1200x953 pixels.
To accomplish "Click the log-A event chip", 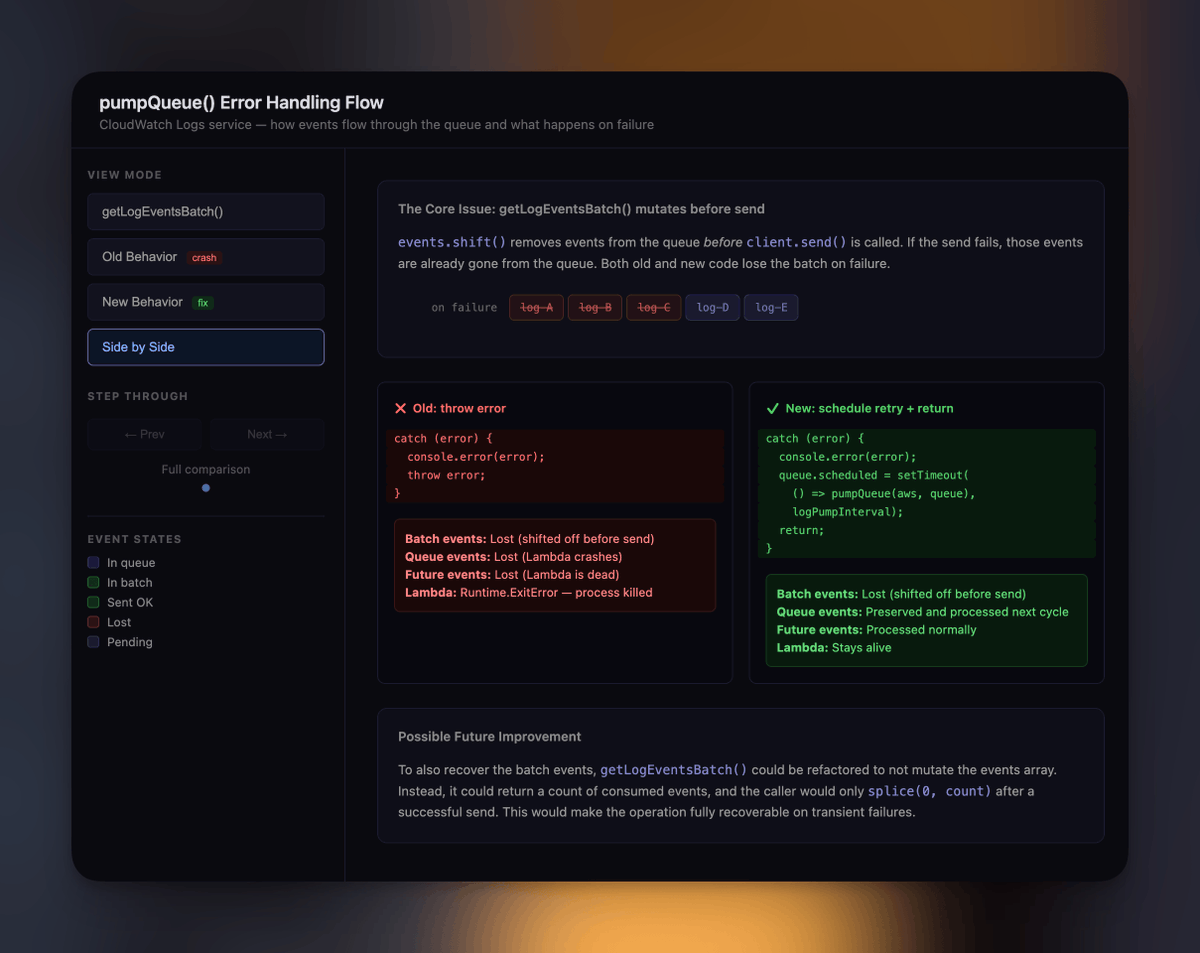I will pos(537,307).
